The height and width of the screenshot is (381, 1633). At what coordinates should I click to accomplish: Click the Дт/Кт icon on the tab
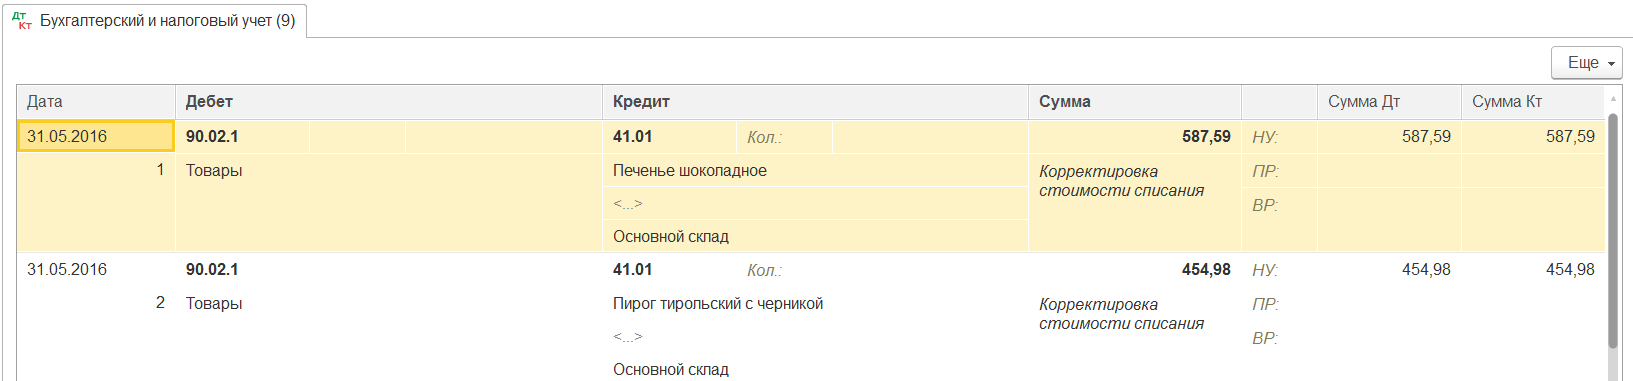(x=22, y=20)
